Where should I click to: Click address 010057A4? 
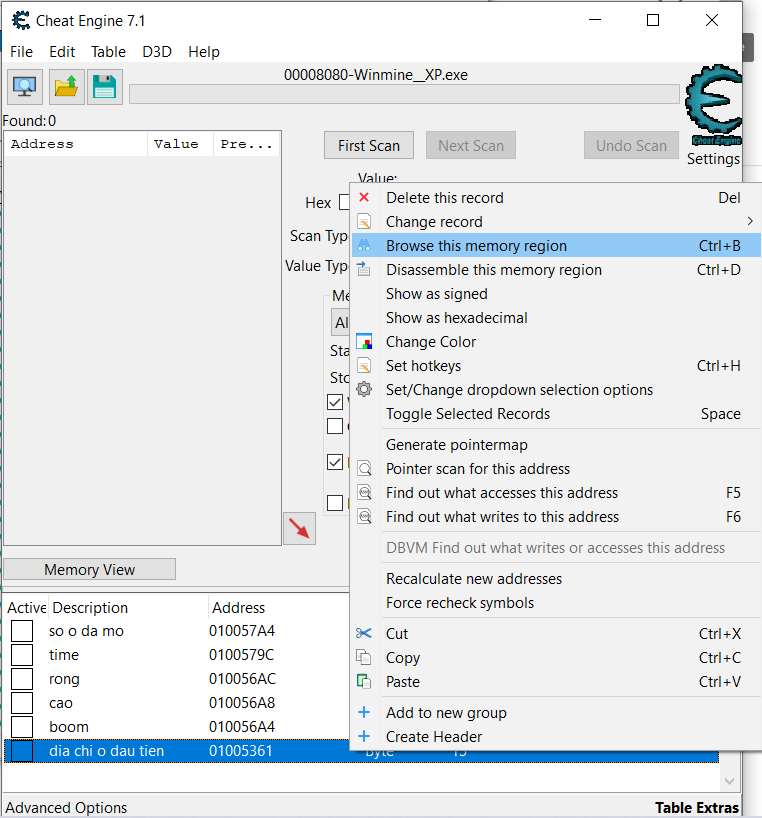pos(241,631)
